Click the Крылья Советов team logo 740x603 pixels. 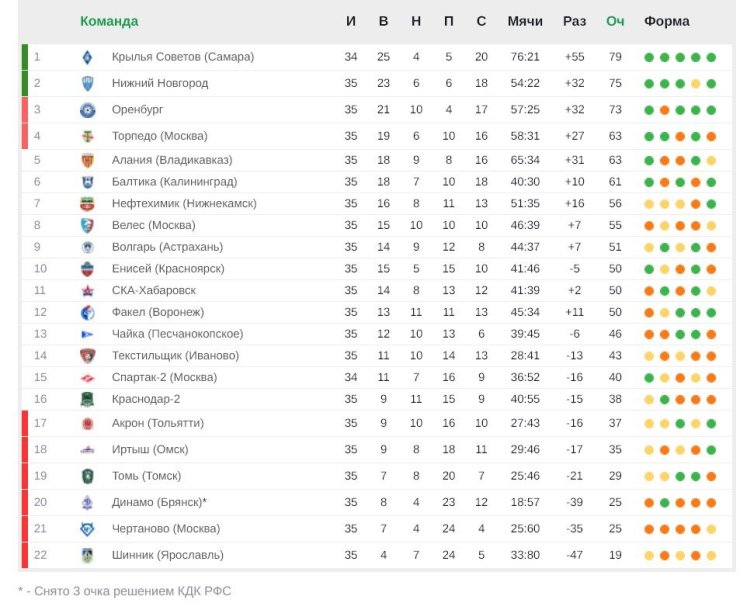(87, 58)
